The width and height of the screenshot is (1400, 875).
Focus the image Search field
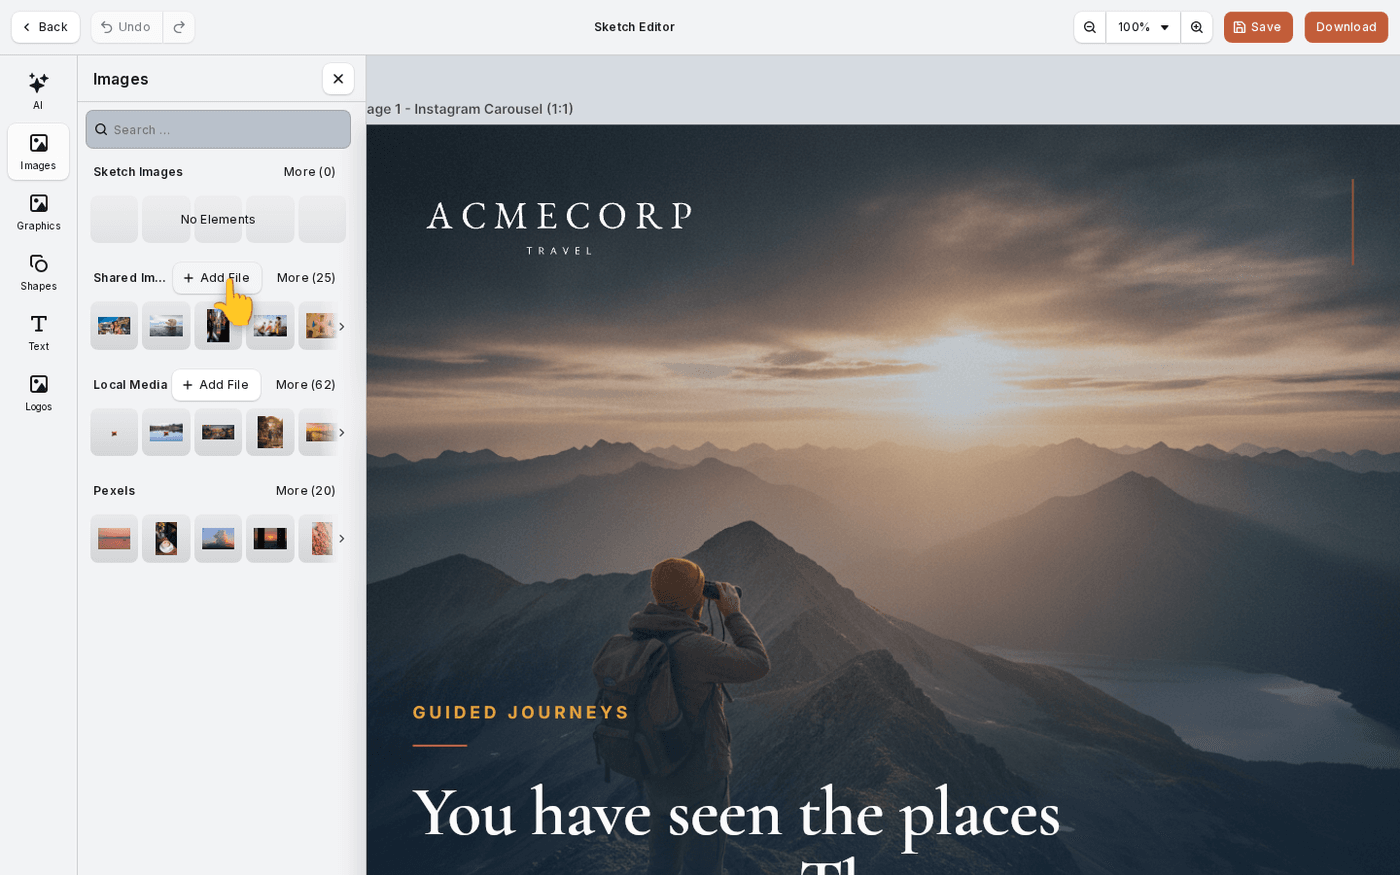click(x=218, y=129)
